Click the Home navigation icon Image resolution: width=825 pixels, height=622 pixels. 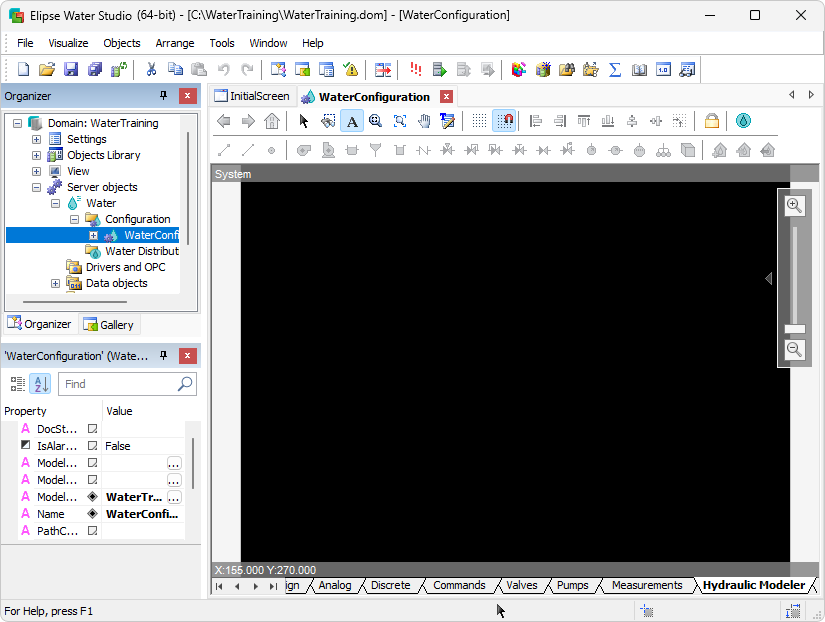(x=272, y=121)
